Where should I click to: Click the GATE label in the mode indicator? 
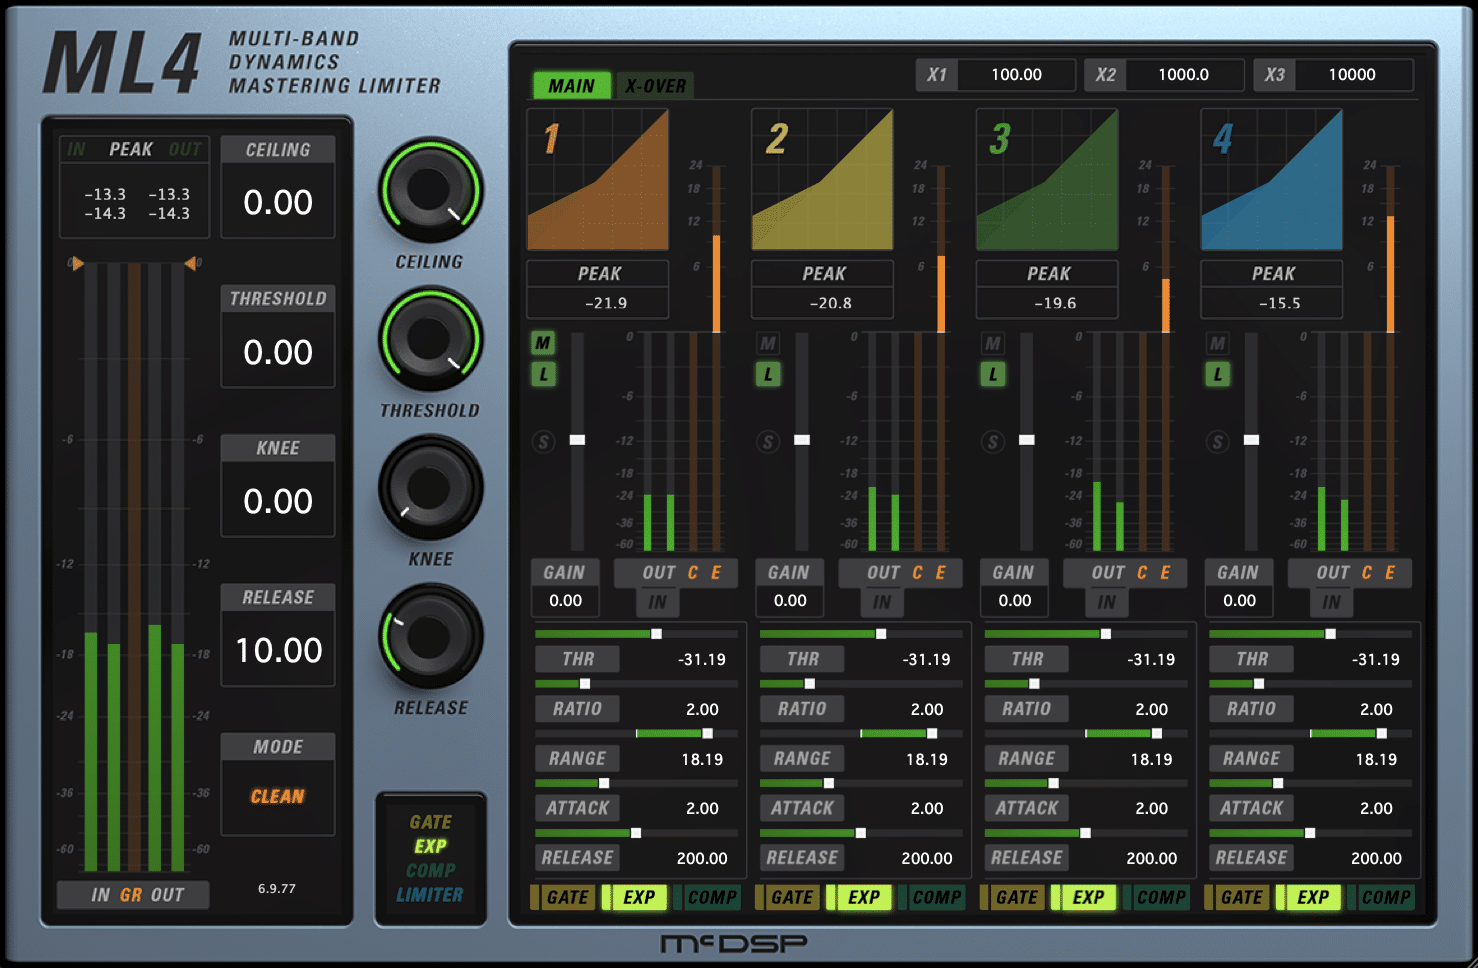coord(431,821)
